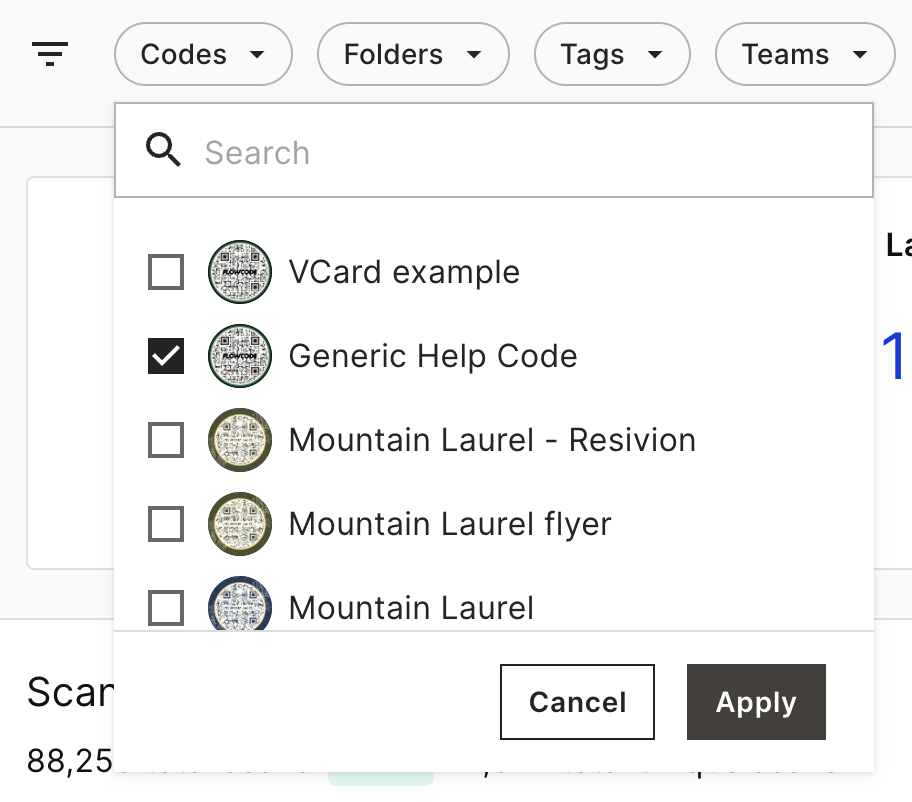Viewport: 912px width, 802px height.
Task: Expand the Teams dropdown filter
Action: pyautogui.click(x=805, y=54)
